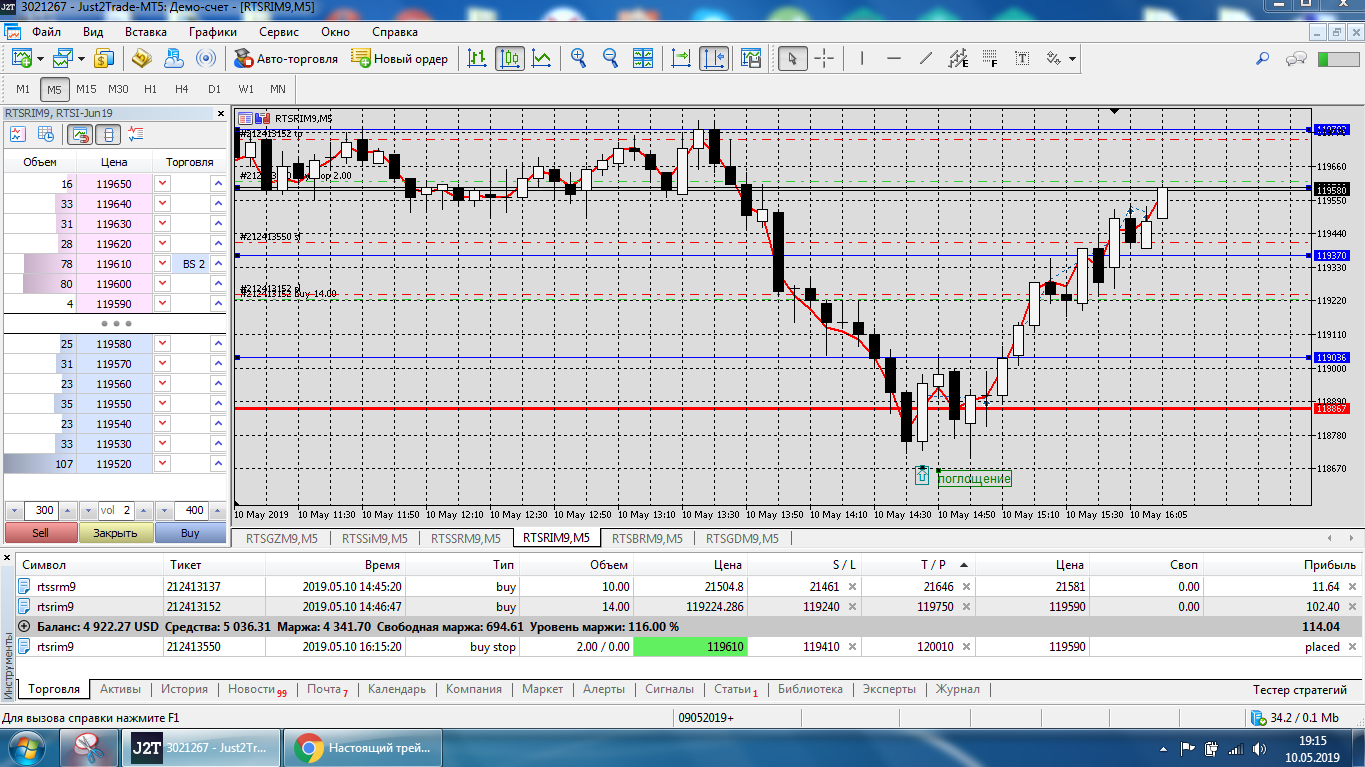Zoom out of the chart
Image resolution: width=1365 pixels, height=767 pixels.
pos(610,58)
